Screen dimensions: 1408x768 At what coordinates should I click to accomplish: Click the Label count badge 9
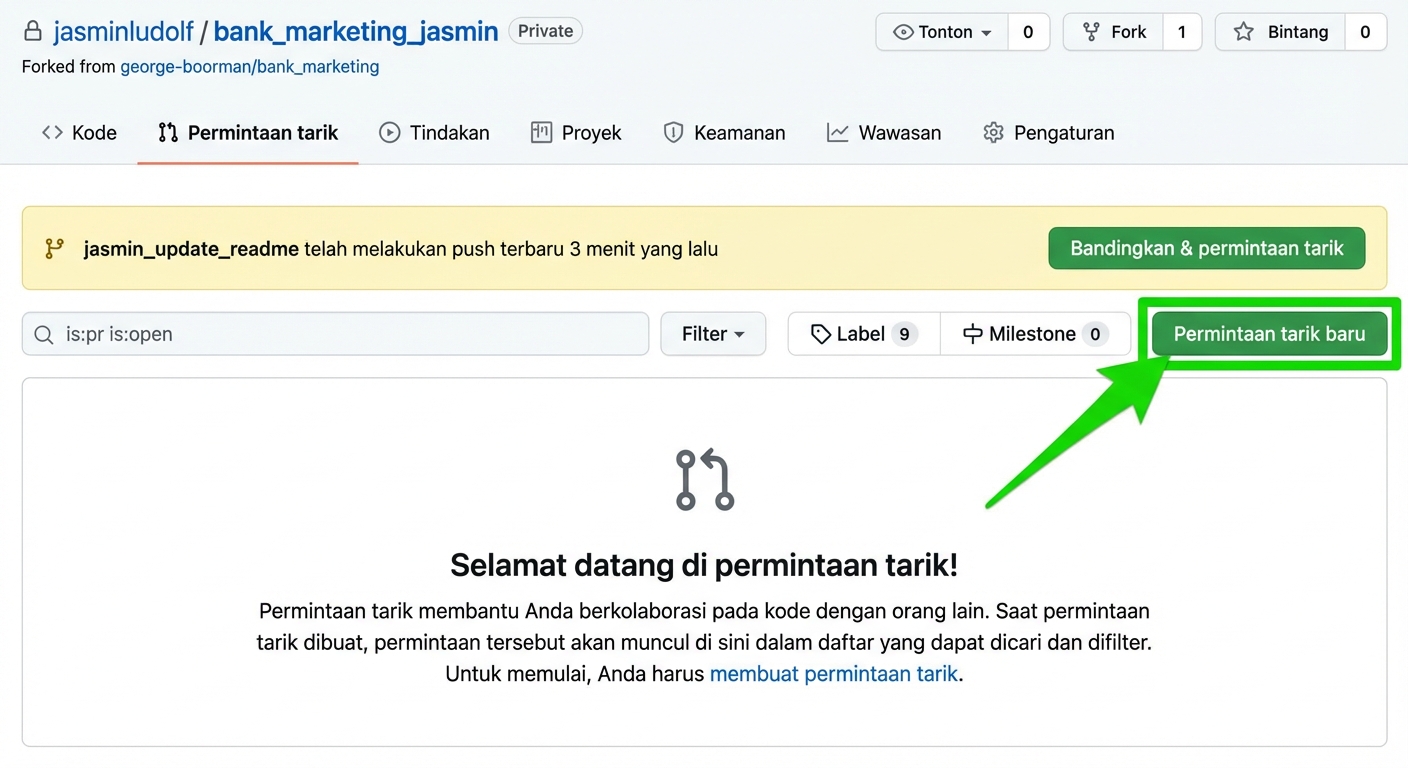[904, 334]
